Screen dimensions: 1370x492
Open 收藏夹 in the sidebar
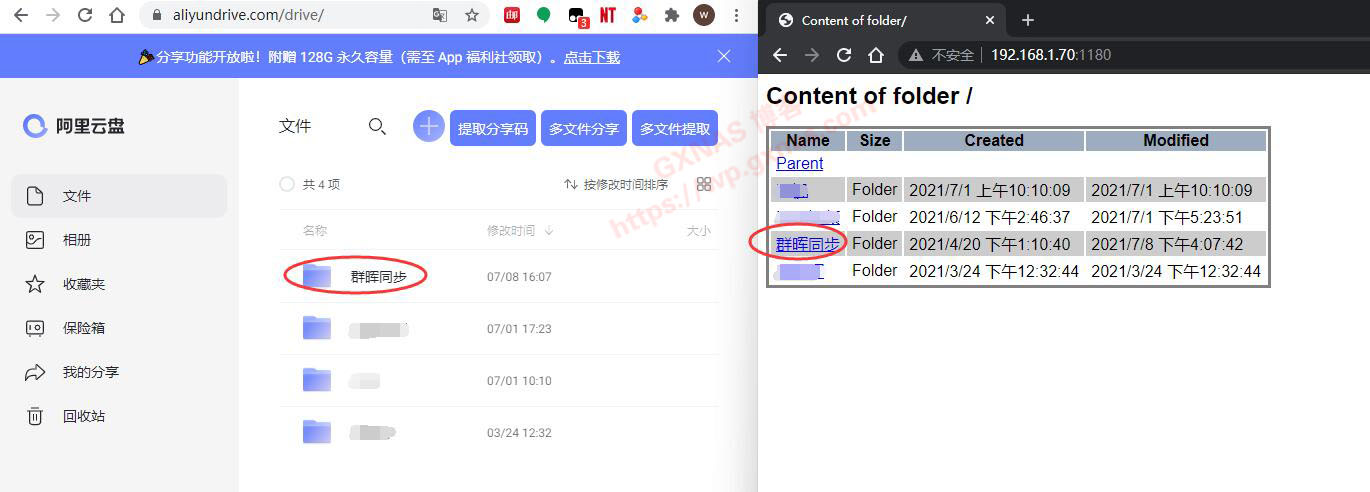pyautogui.click(x=119, y=284)
